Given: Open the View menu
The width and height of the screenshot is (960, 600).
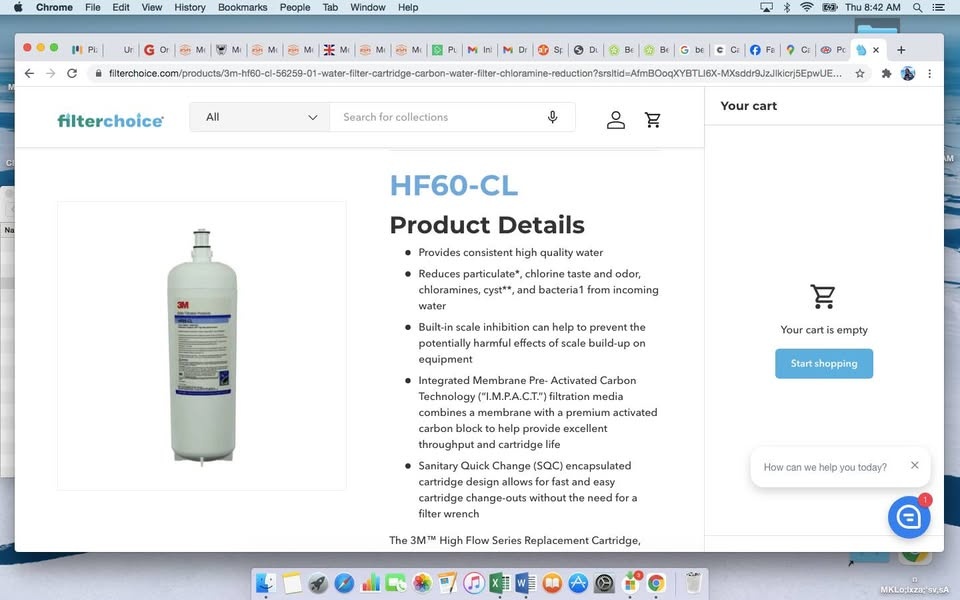Looking at the screenshot, I should tap(152, 7).
